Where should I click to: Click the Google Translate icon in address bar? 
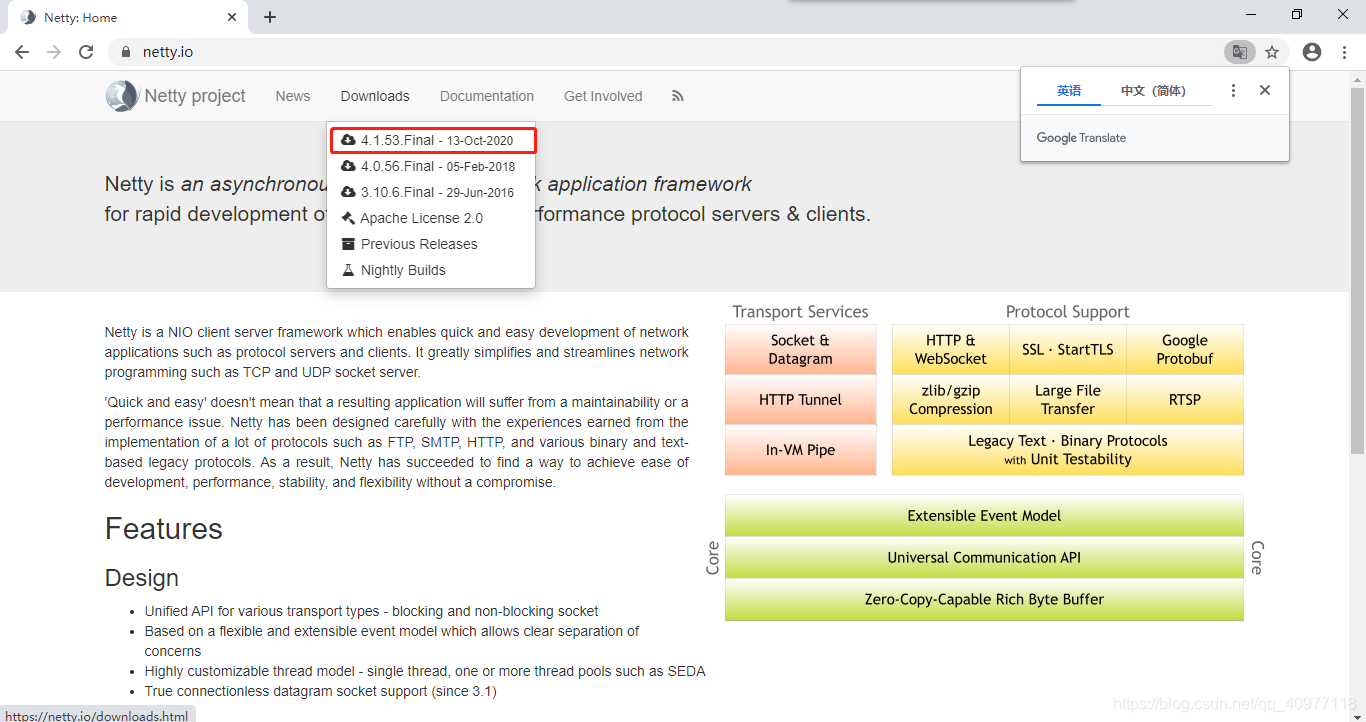pos(1239,52)
